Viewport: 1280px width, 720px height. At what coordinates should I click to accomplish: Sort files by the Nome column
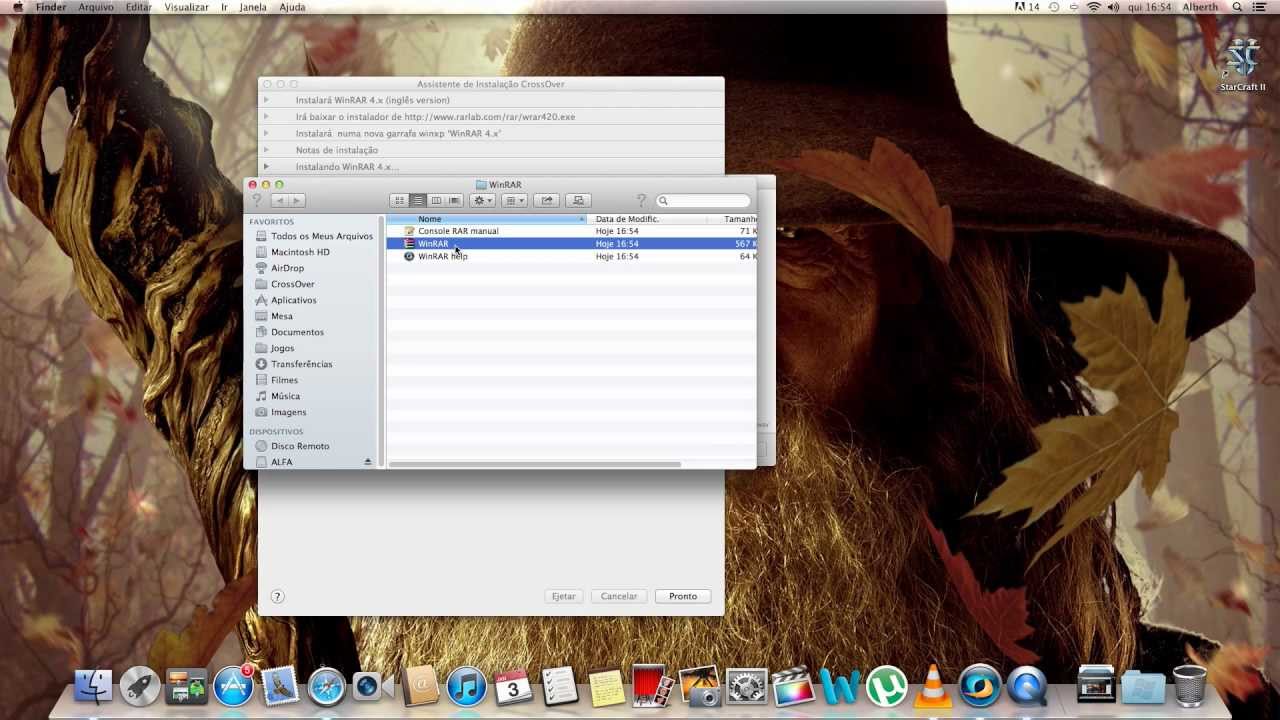(487, 219)
